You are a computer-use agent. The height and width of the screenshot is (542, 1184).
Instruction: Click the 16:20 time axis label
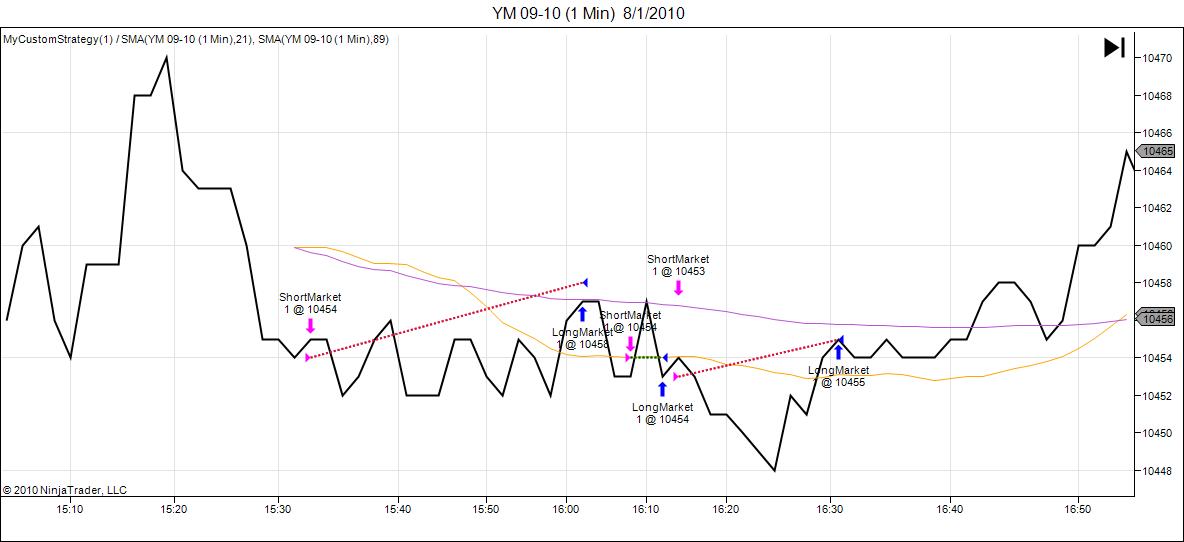pyautogui.click(x=726, y=510)
